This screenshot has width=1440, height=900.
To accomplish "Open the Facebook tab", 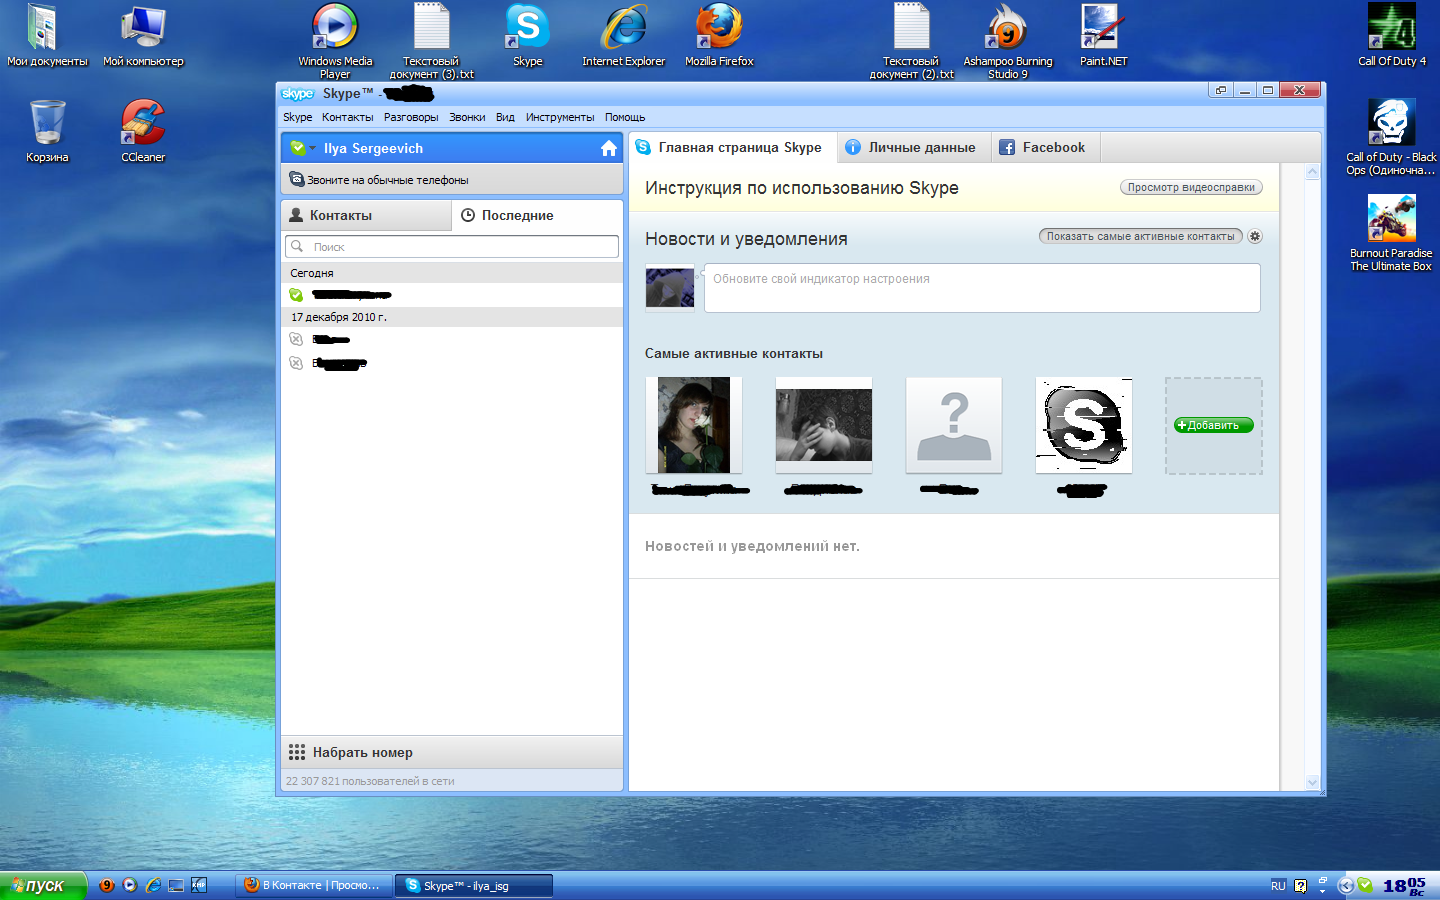I will click(1046, 147).
